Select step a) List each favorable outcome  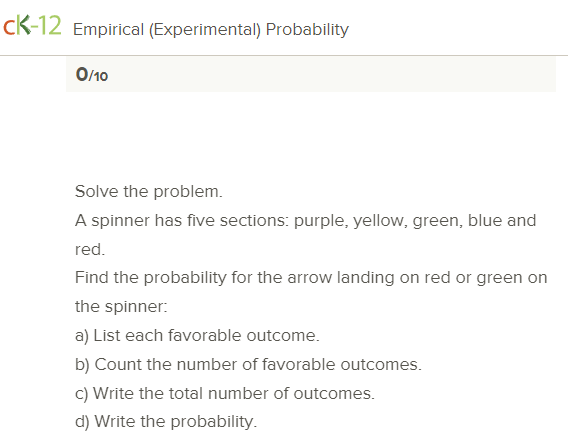(197, 336)
